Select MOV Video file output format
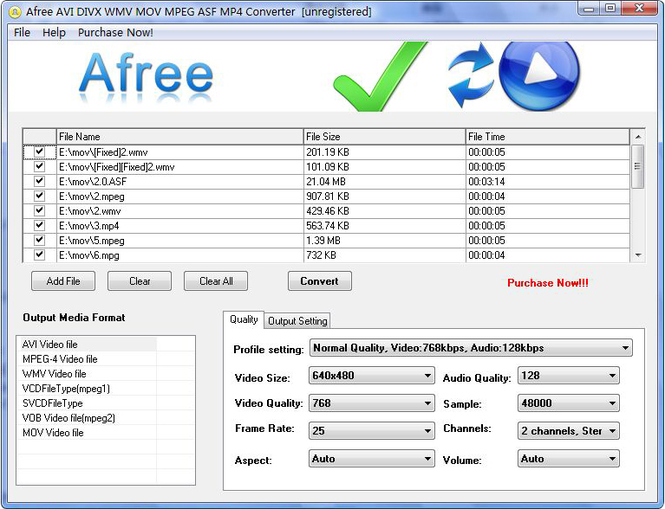665x509 pixels. [87, 433]
